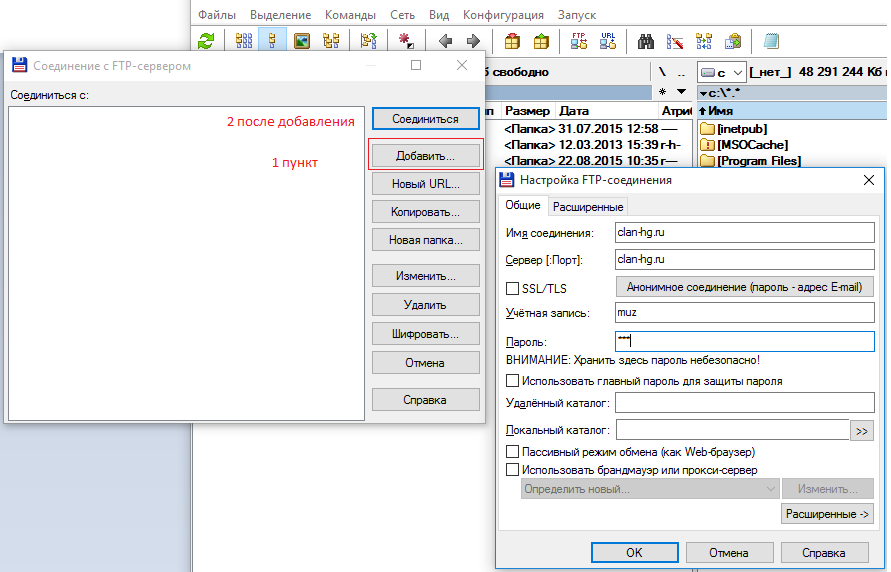Click the Добавить... button

(426, 156)
